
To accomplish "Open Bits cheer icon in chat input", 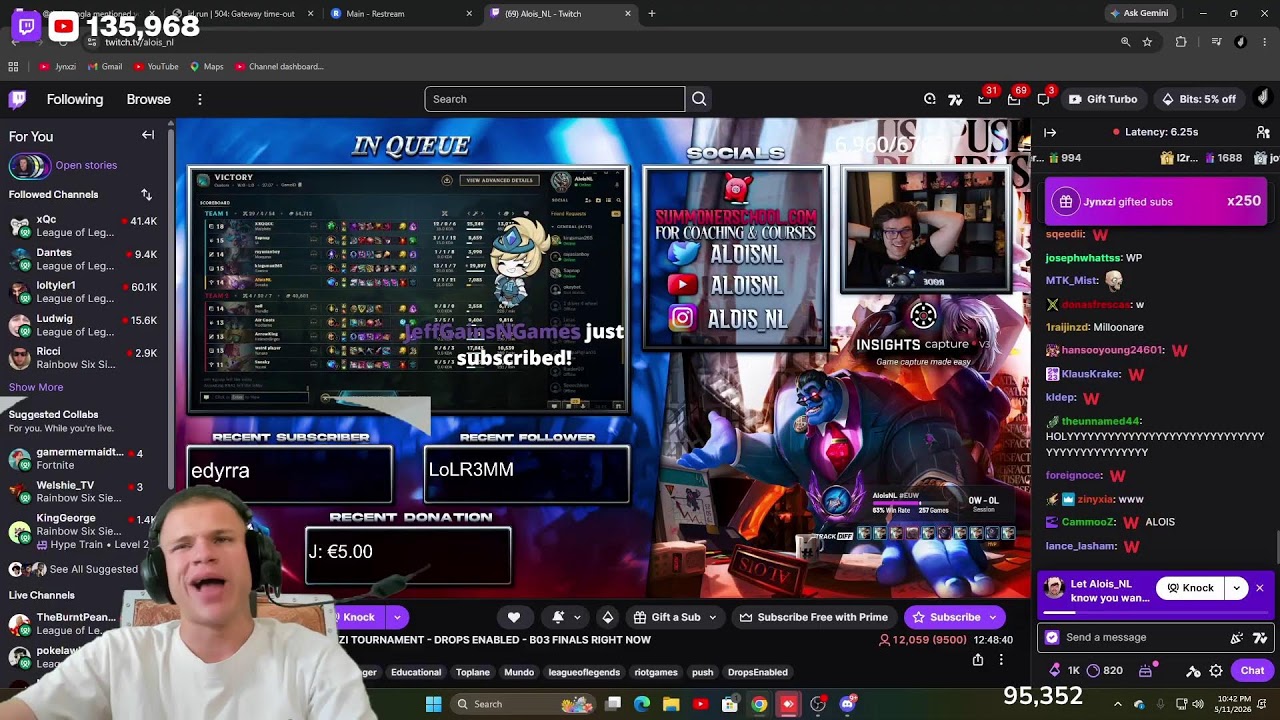I will pyautogui.click(x=1237, y=637).
